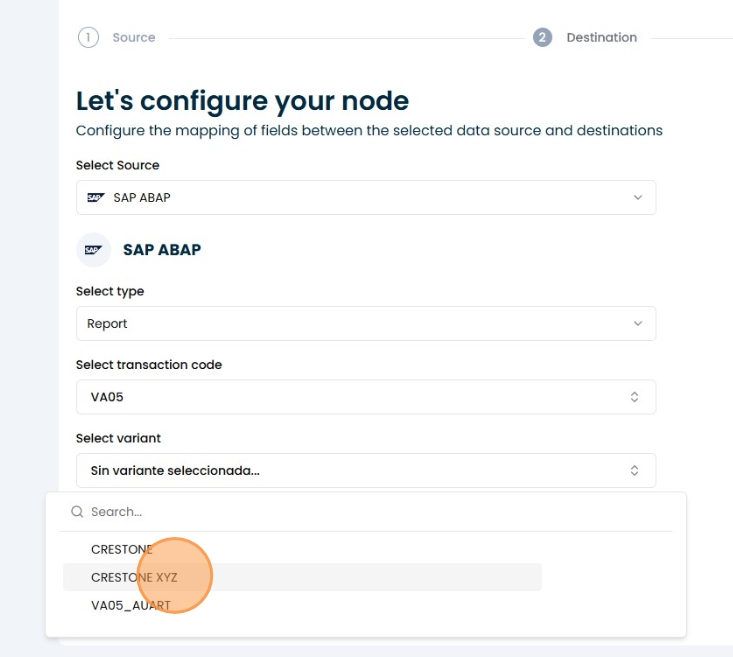Click the 'Sin variante seleccionada...' text

point(175,470)
